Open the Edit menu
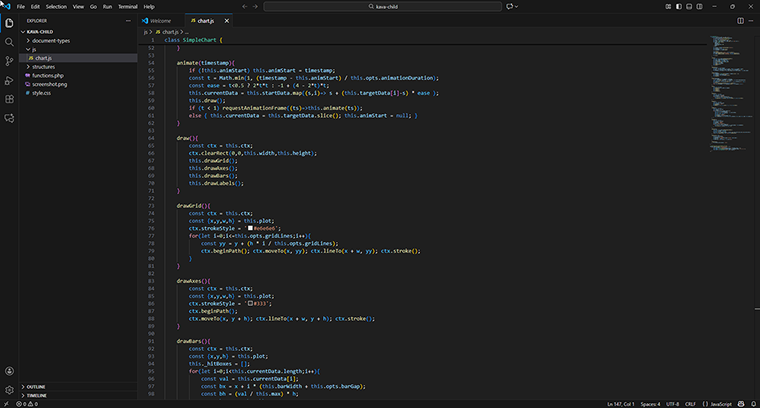The image size is (760, 408). pos(35,7)
